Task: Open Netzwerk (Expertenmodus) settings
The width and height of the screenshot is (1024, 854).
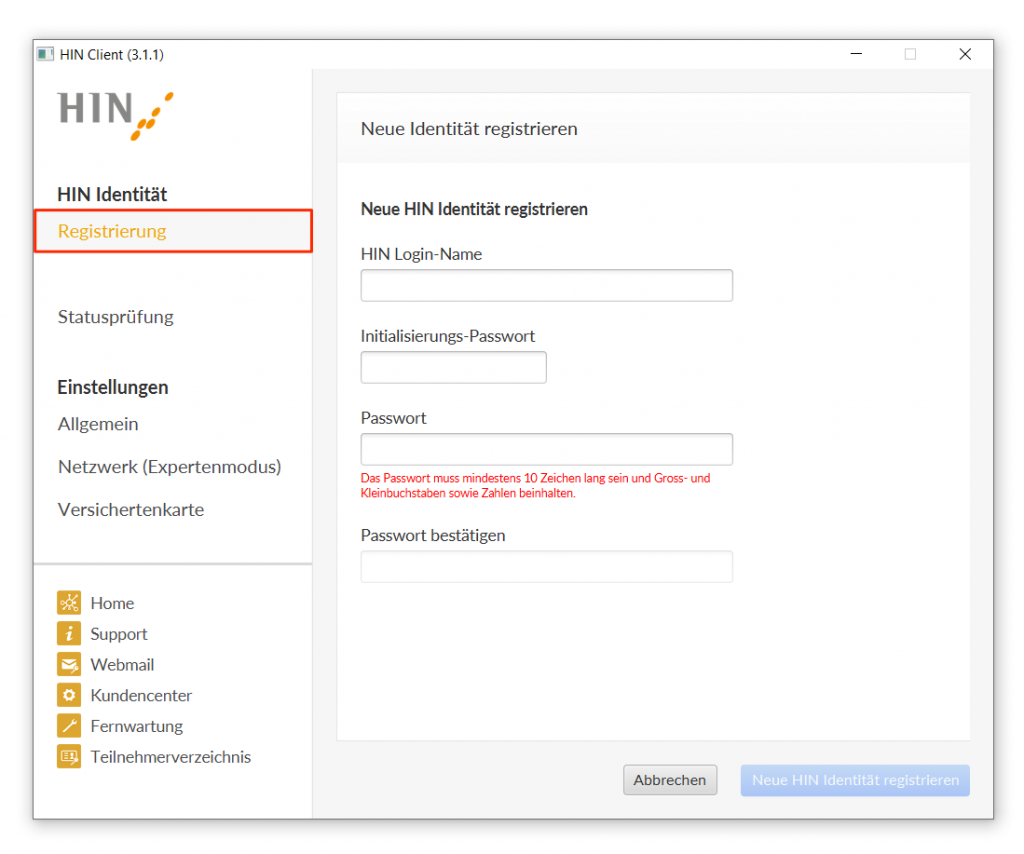Action: pyautogui.click(x=170, y=467)
